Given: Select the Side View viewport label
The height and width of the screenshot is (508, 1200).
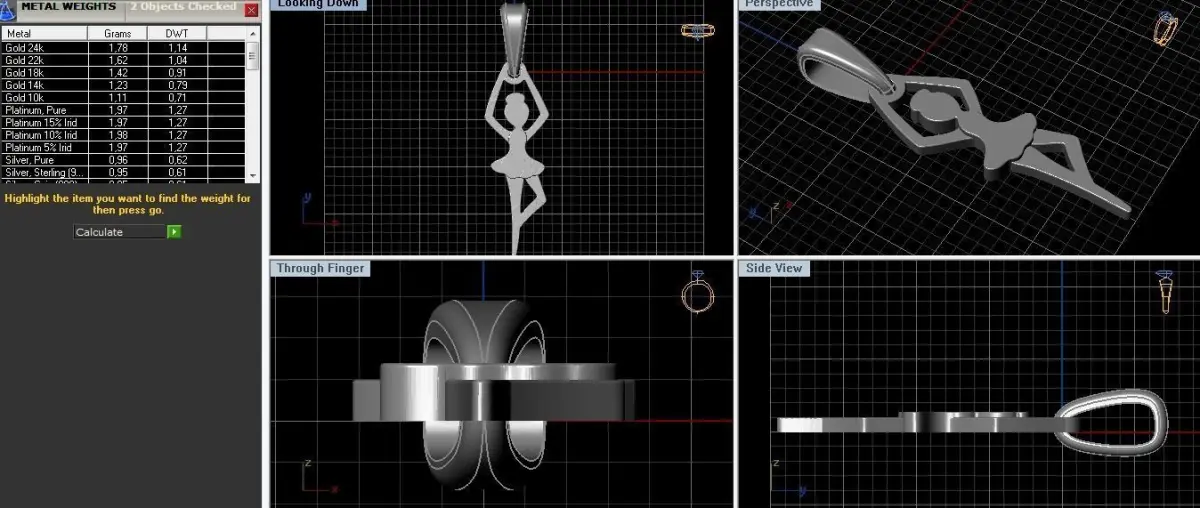Looking at the screenshot, I should click(x=773, y=268).
